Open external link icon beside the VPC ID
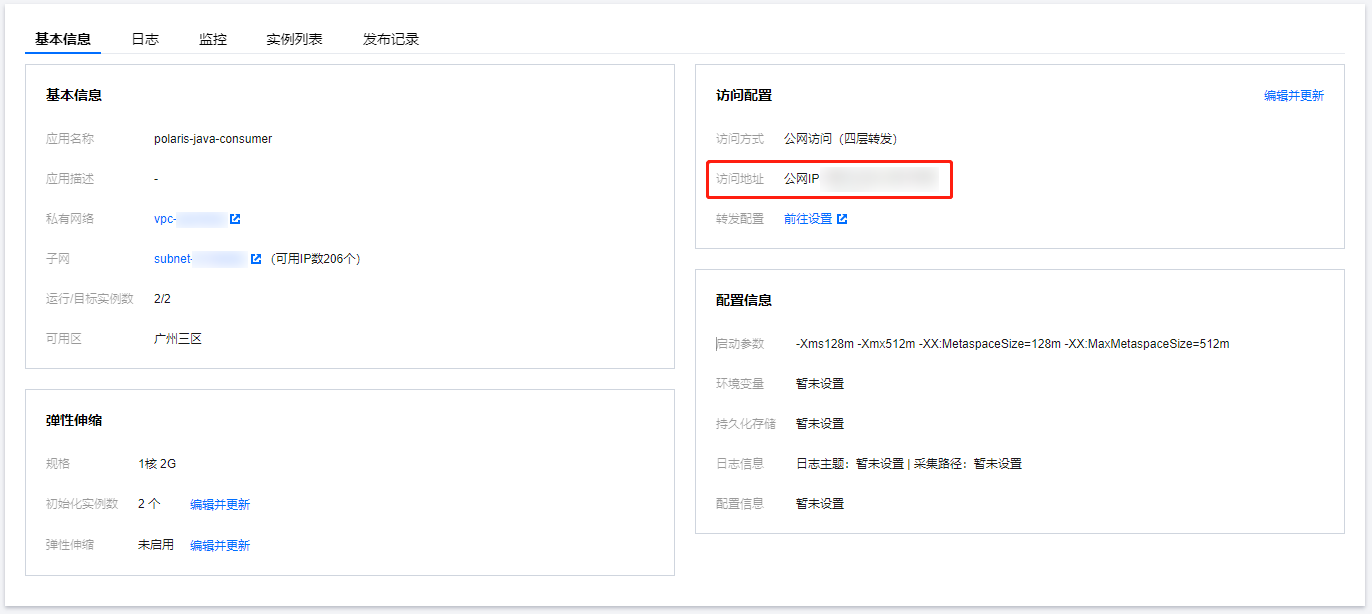The image size is (1372, 614). tap(235, 219)
